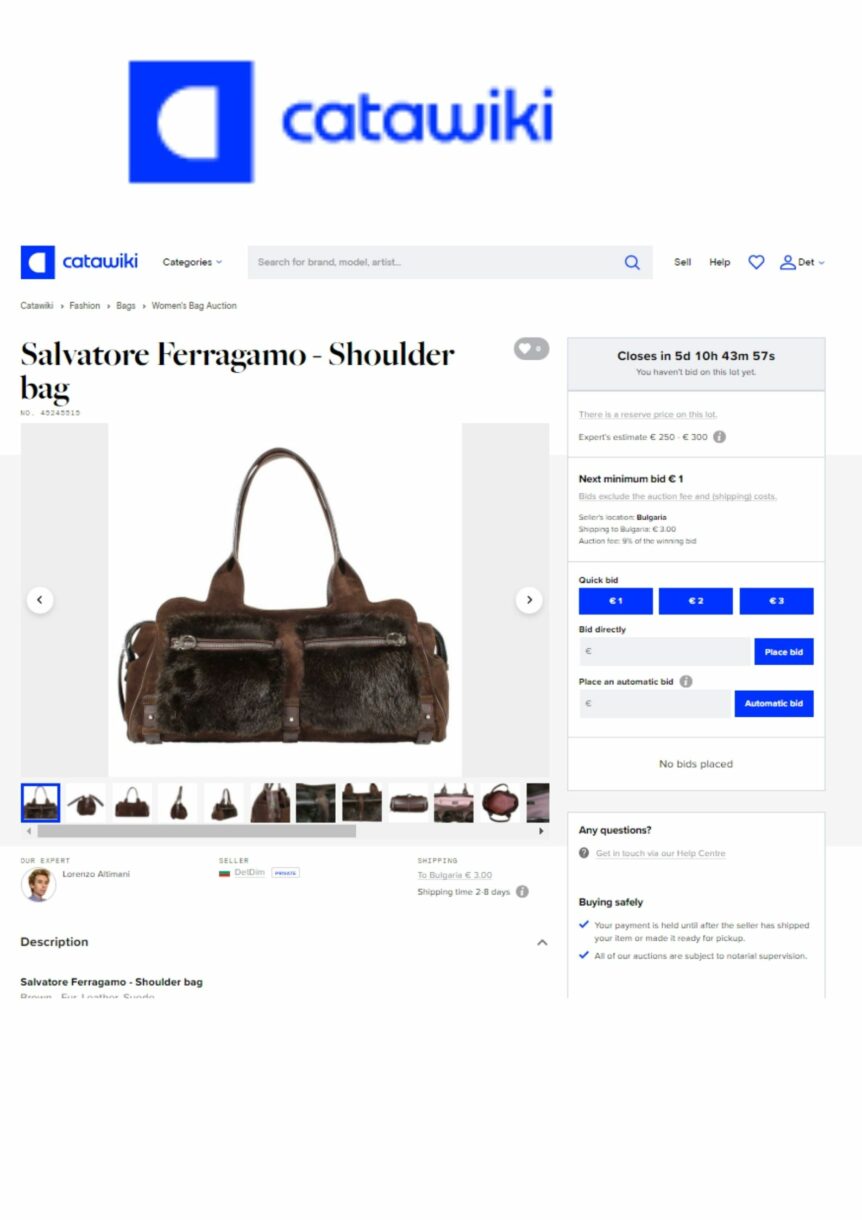
Task: Click info icon beside expert's estimate
Action: point(719,437)
